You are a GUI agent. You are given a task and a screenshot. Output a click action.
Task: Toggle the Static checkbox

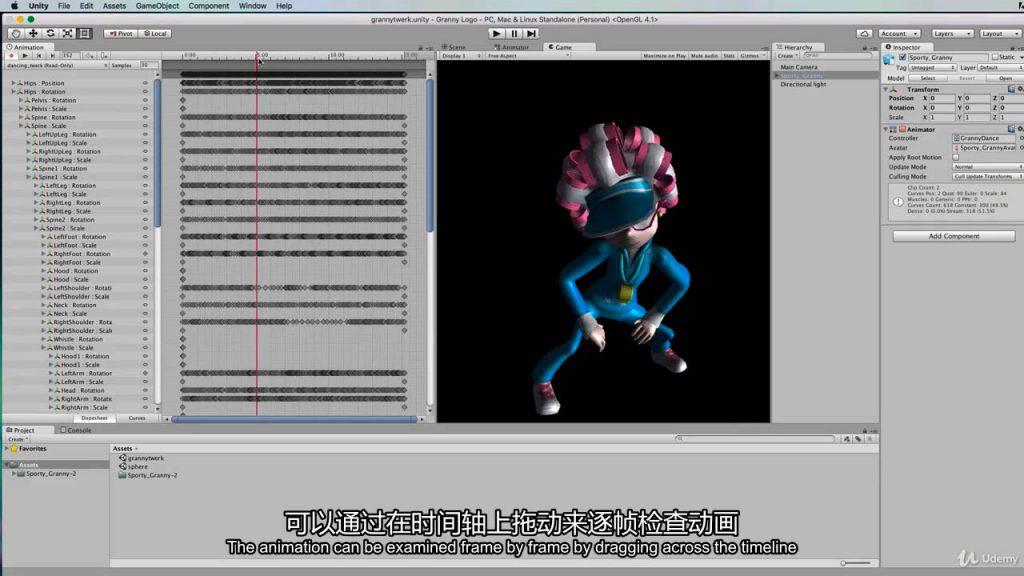pos(995,57)
